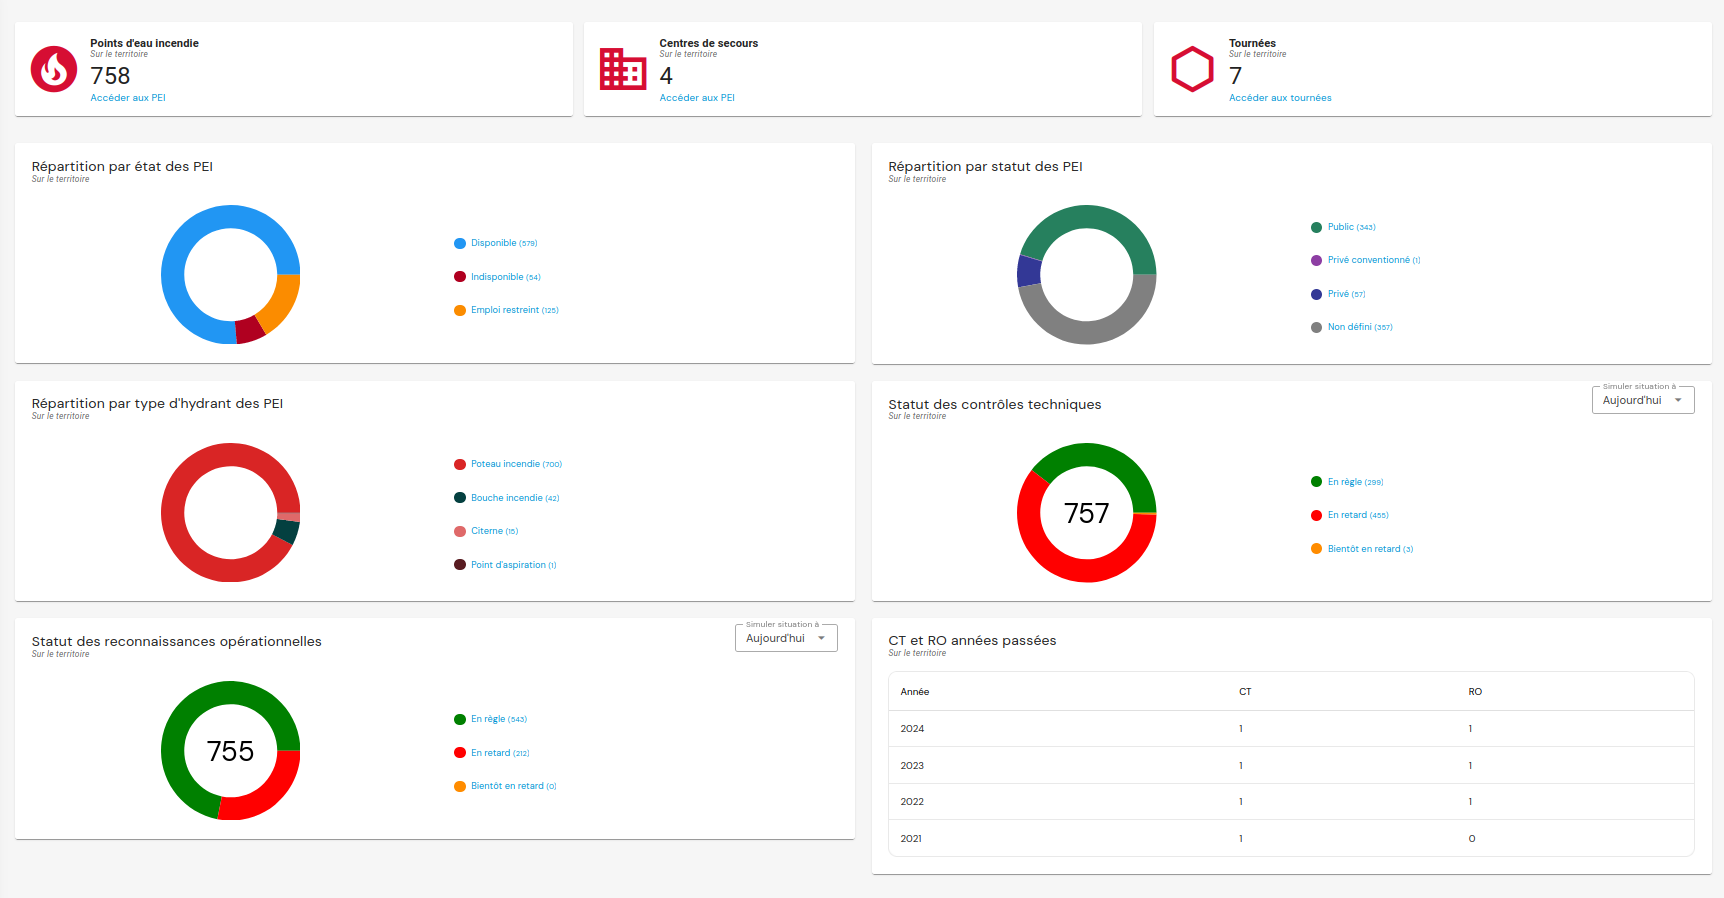Toggle the Privé conventionné legend entry
This screenshot has height=898, width=1724.
[x=1365, y=260]
